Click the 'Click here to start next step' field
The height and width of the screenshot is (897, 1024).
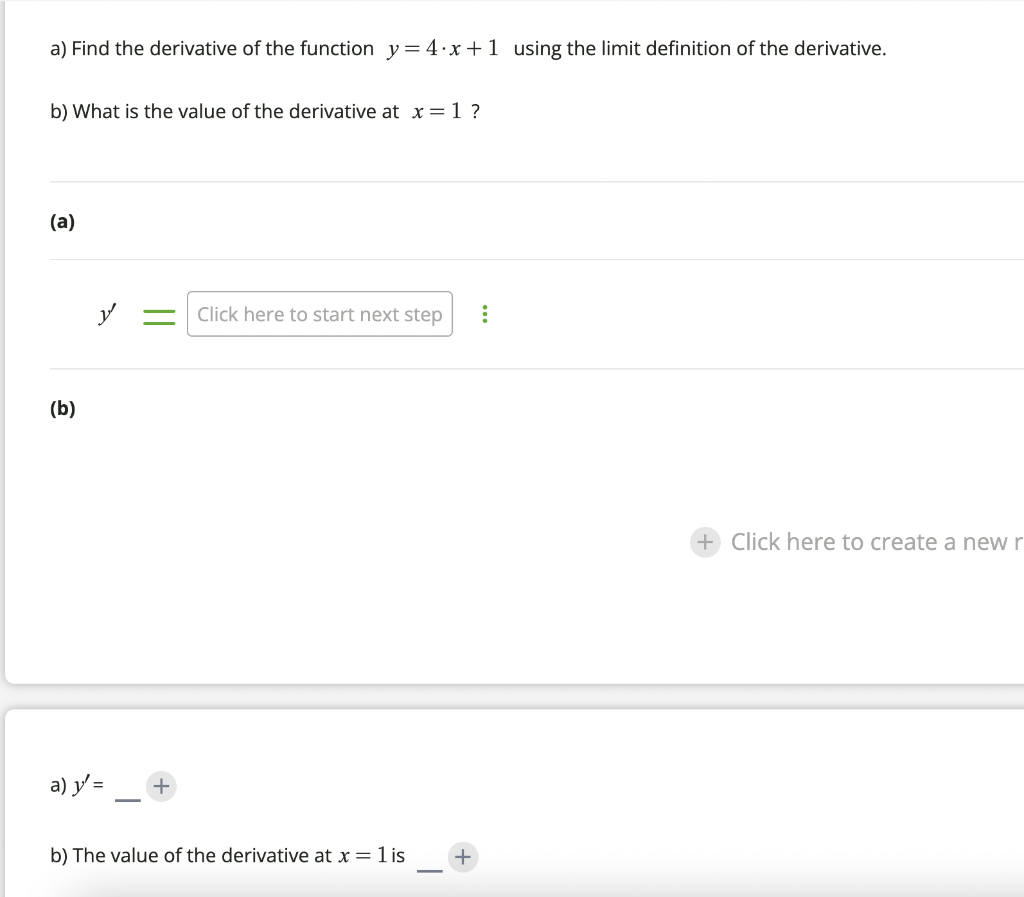click(319, 313)
